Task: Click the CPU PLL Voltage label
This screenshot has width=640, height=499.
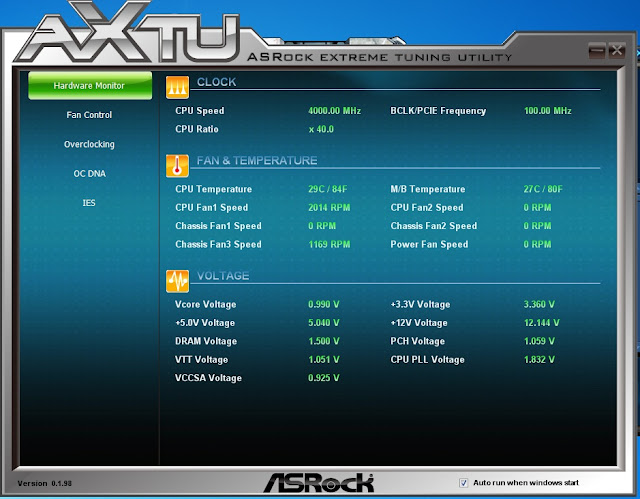Action: pos(427,359)
